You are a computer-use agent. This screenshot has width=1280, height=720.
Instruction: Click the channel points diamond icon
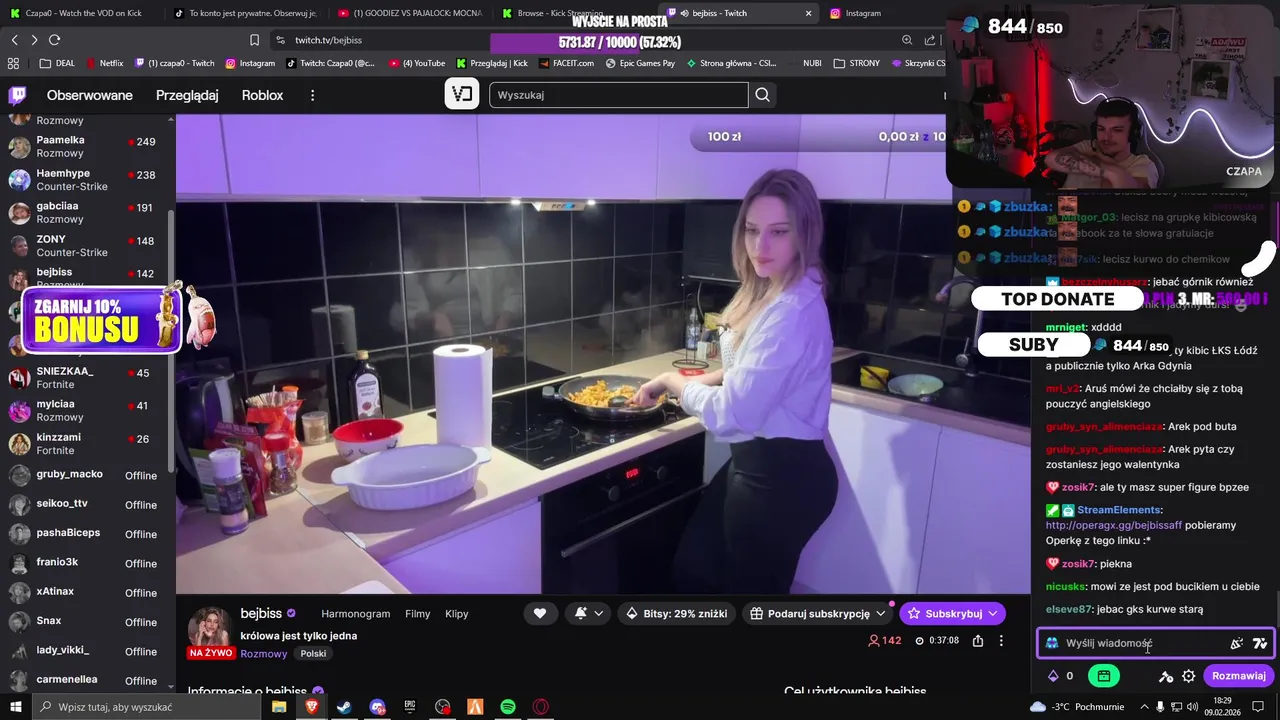(x=1053, y=676)
